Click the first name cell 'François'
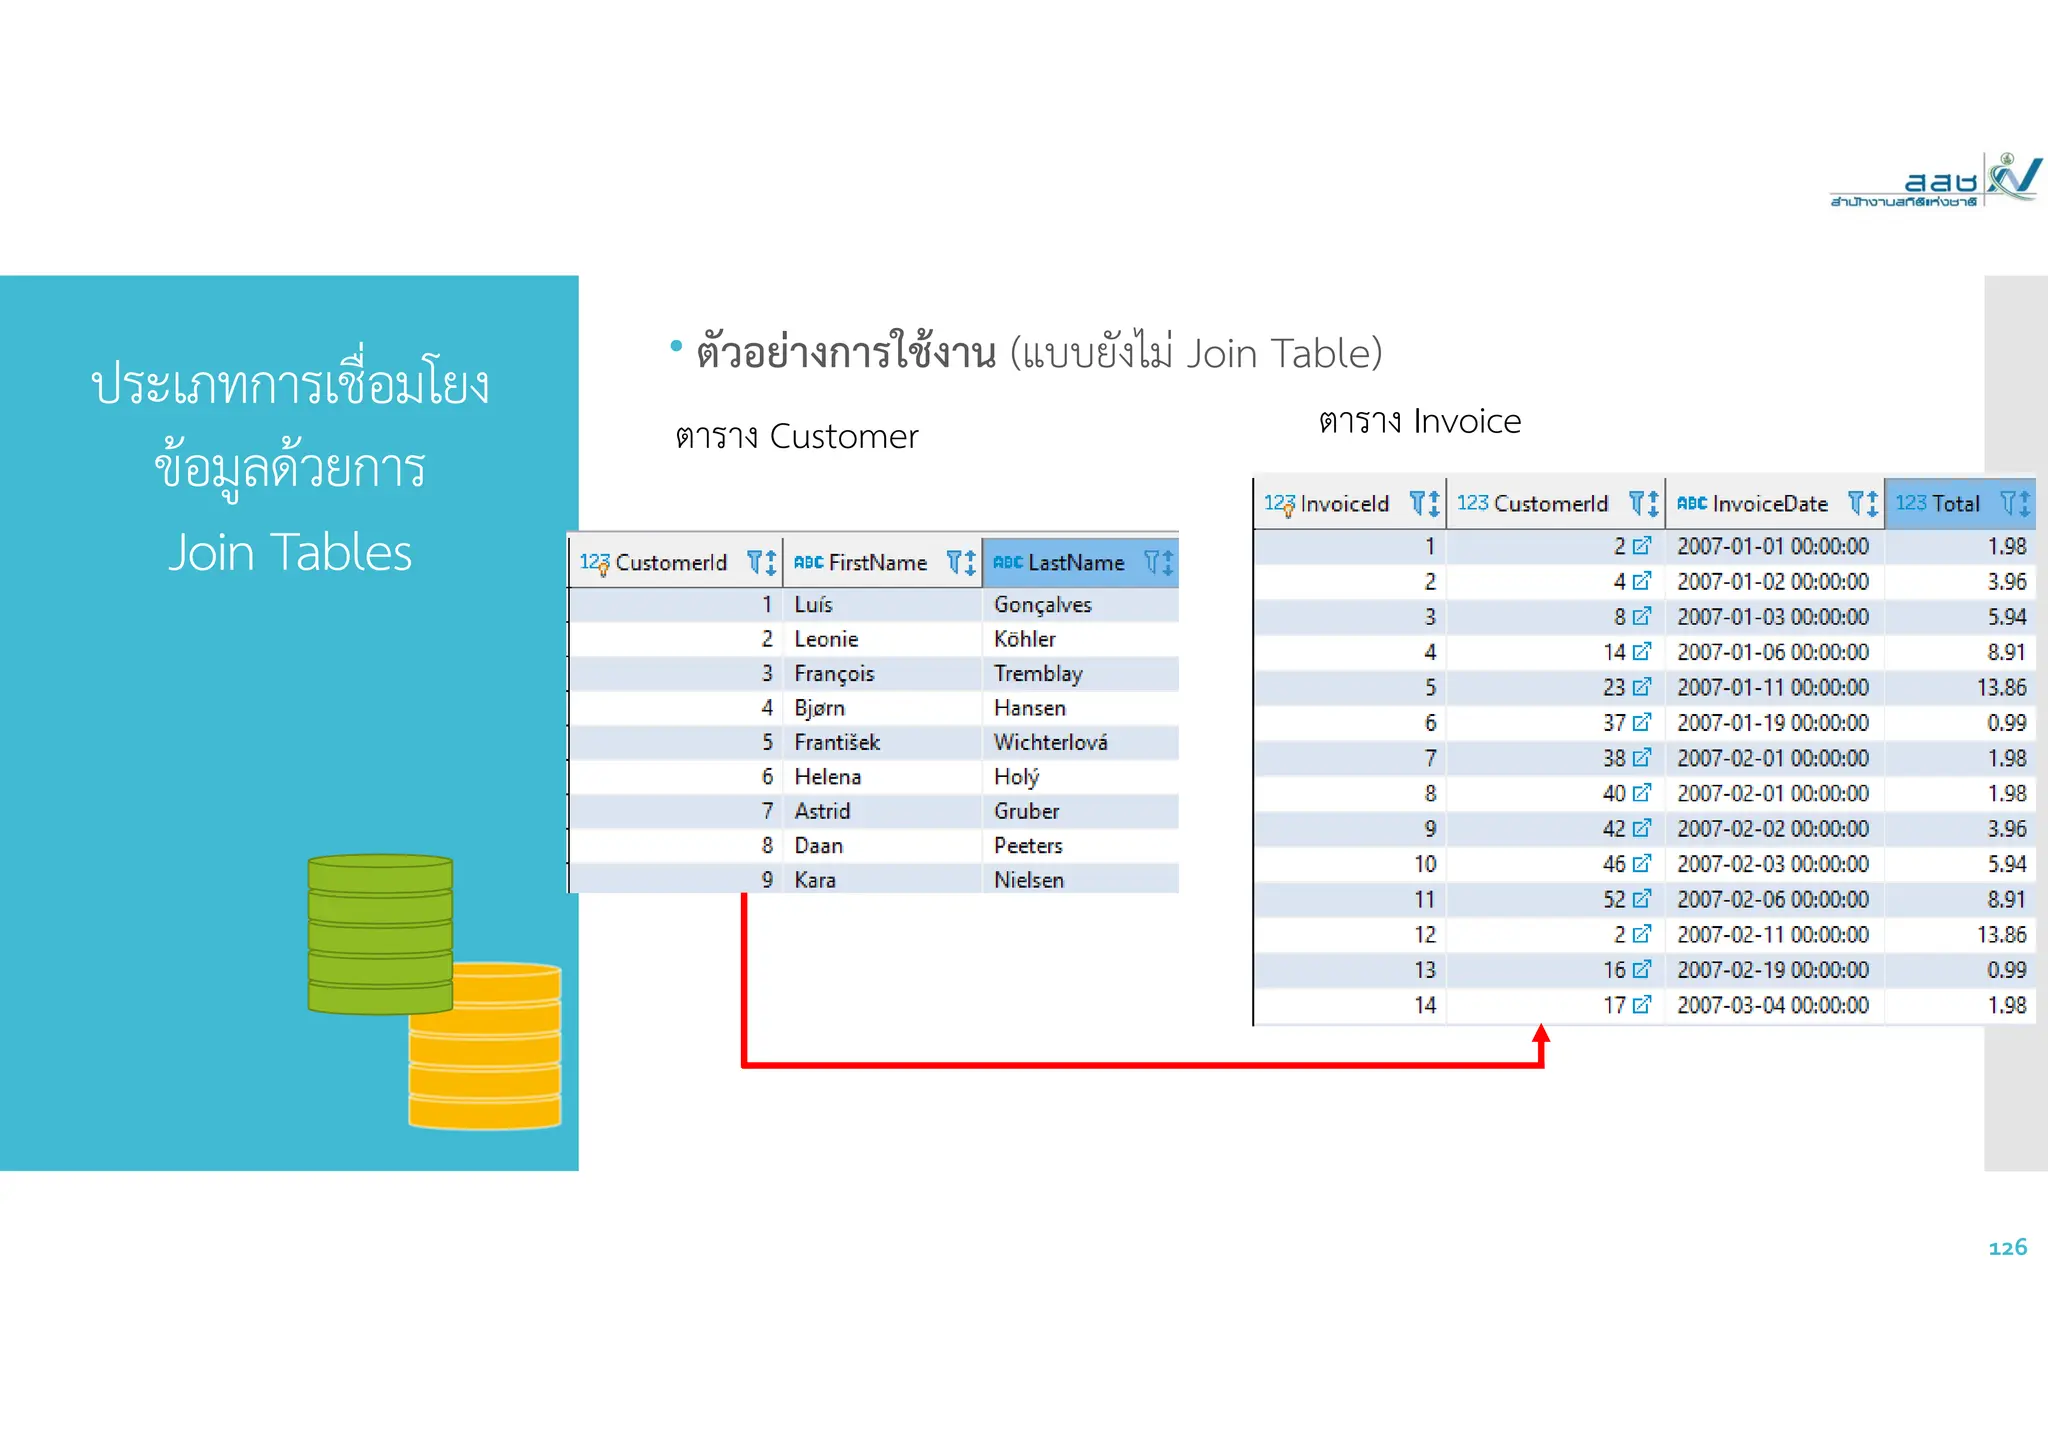 pyautogui.click(x=882, y=673)
